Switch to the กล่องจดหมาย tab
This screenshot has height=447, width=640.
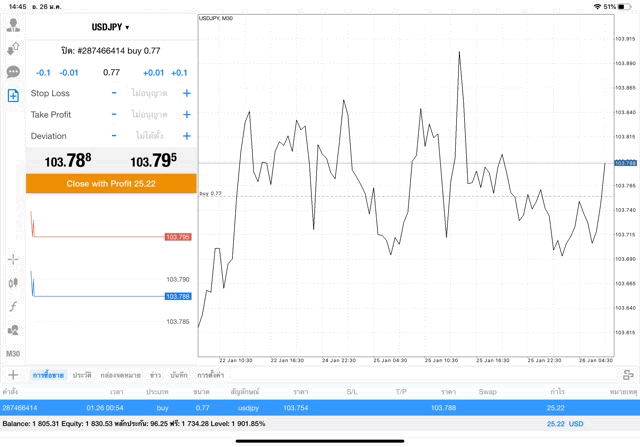tap(120, 375)
